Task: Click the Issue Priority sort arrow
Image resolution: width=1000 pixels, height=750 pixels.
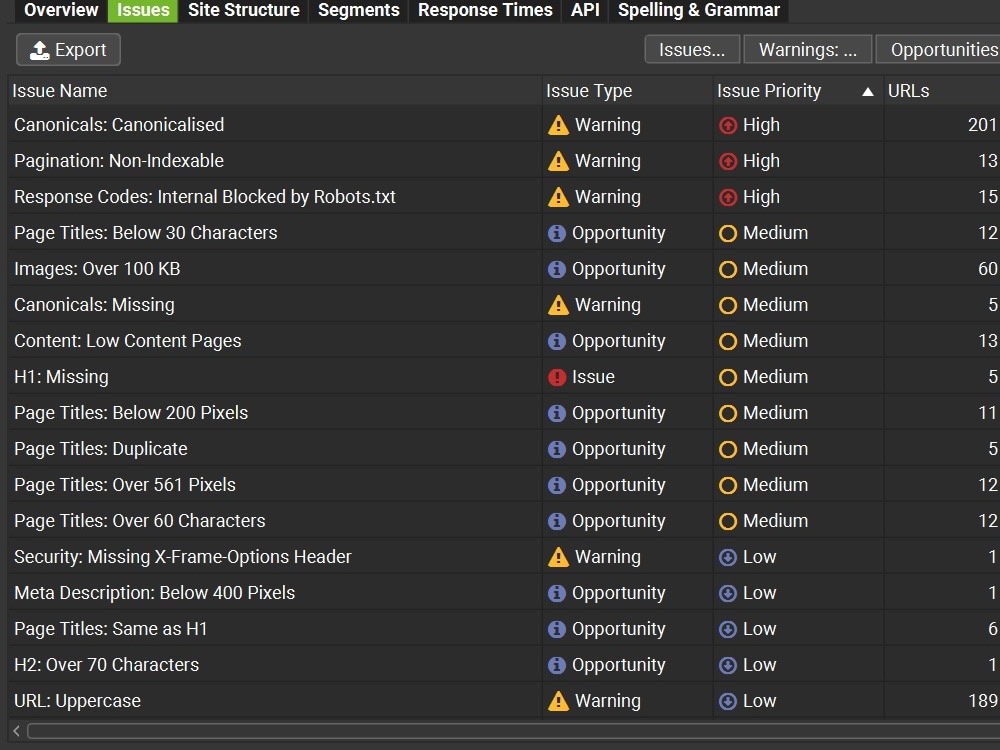Action: 867,92
